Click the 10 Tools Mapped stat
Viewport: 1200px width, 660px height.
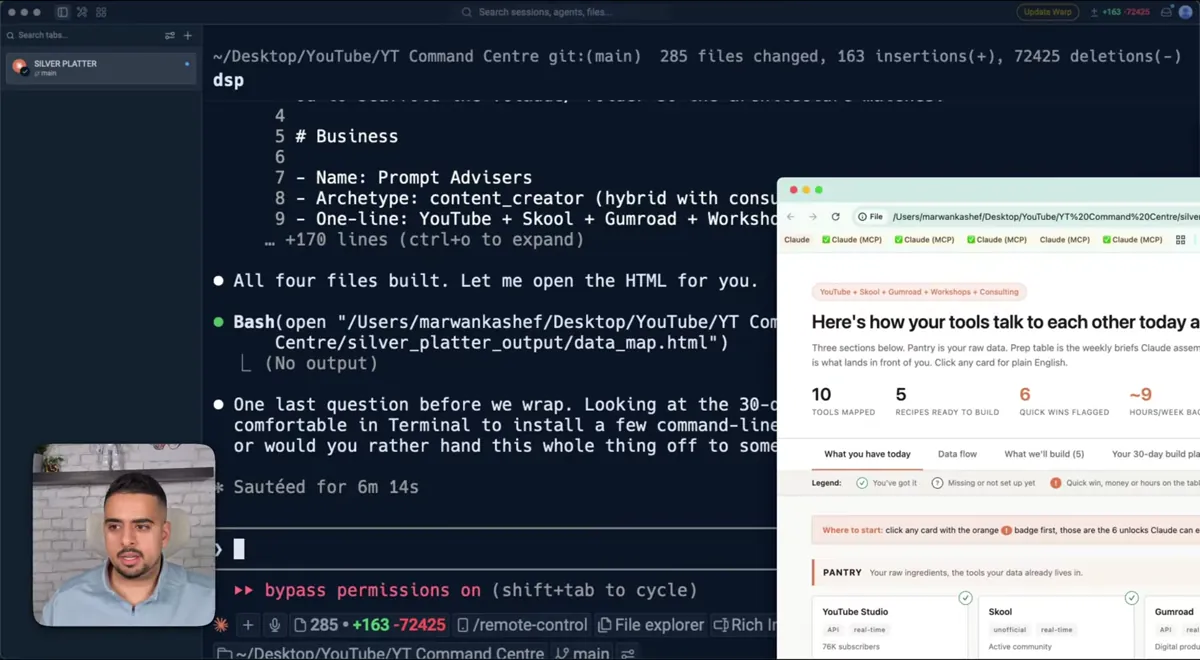843,400
